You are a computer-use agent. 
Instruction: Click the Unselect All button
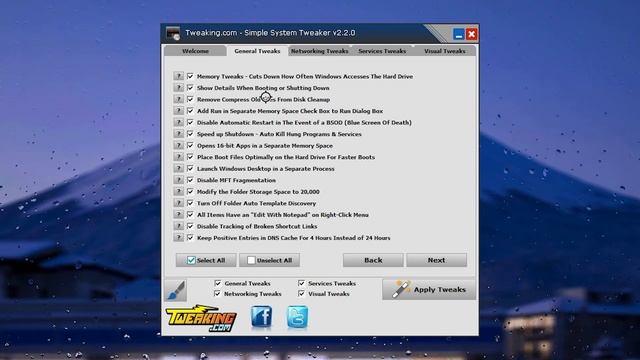pos(269,260)
